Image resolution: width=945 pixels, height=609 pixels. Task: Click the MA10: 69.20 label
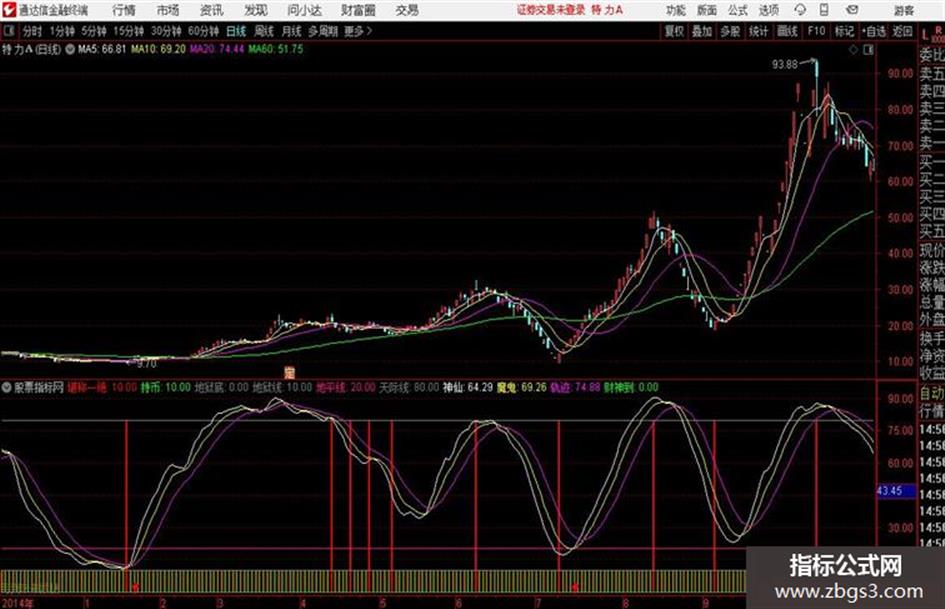point(159,49)
